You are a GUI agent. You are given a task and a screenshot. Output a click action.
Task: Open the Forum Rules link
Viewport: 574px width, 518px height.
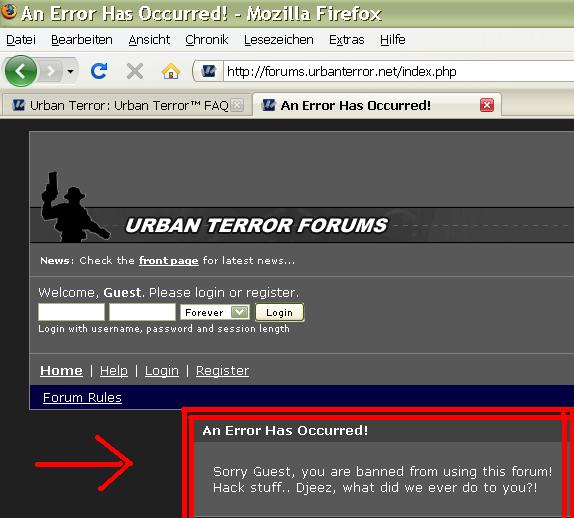click(82, 398)
